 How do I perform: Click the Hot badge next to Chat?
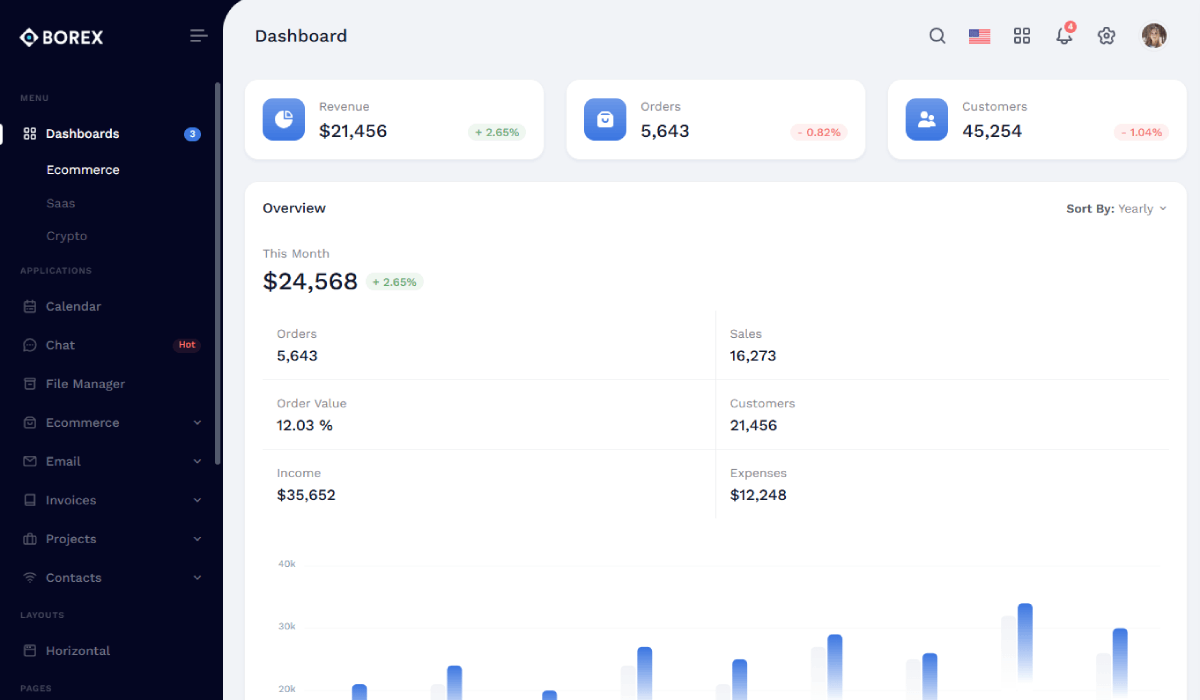click(186, 345)
